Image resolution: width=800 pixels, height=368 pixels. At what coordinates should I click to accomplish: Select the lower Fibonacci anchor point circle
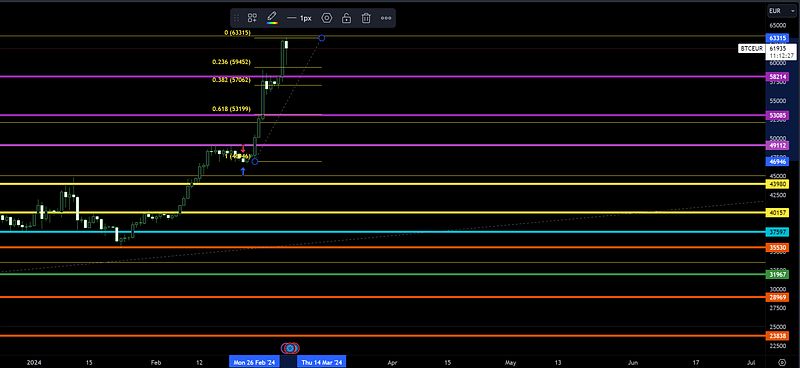pyautogui.click(x=255, y=161)
